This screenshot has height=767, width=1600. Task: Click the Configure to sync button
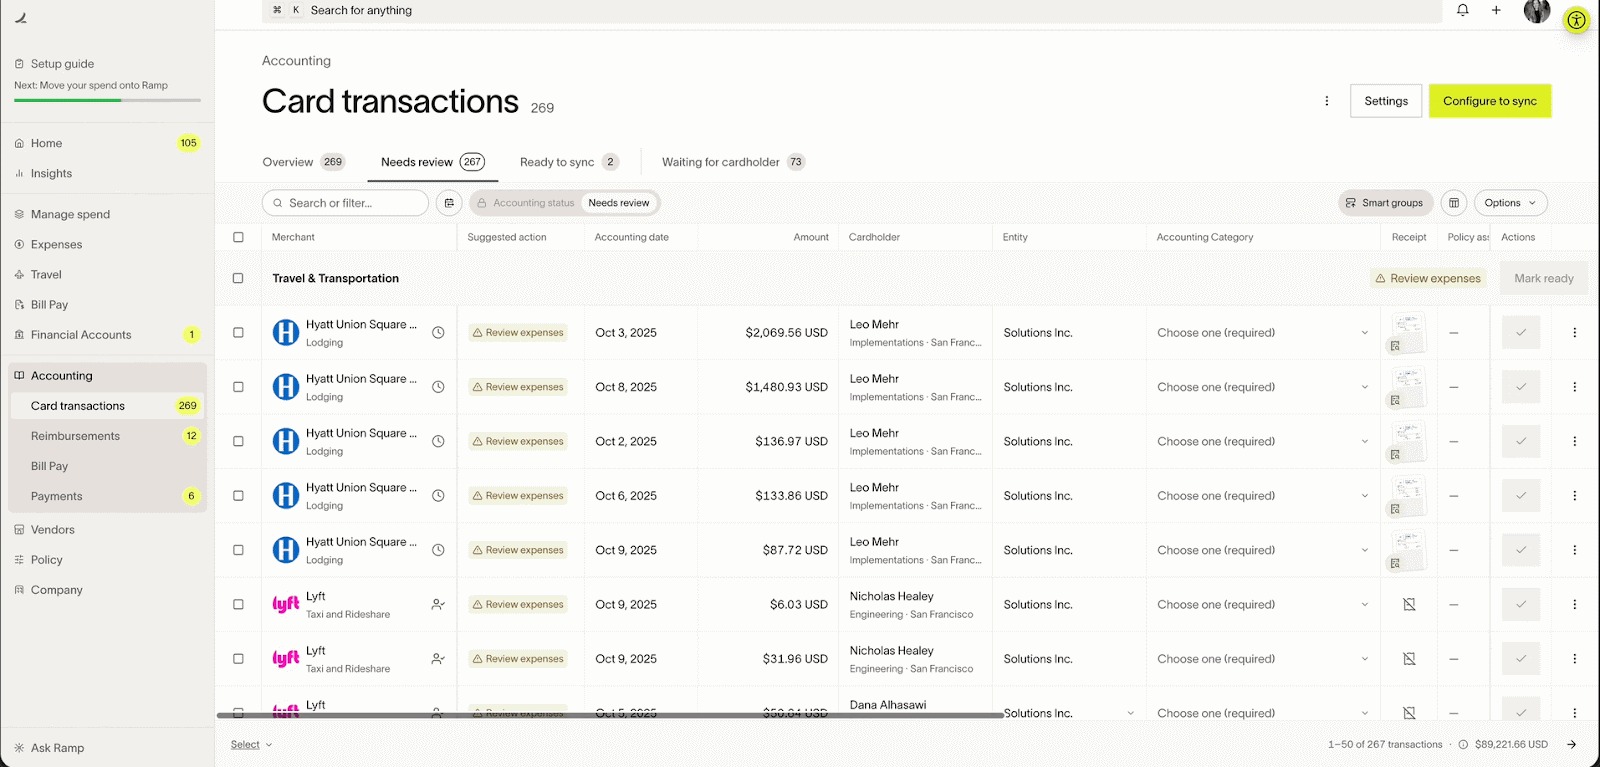(x=1489, y=101)
